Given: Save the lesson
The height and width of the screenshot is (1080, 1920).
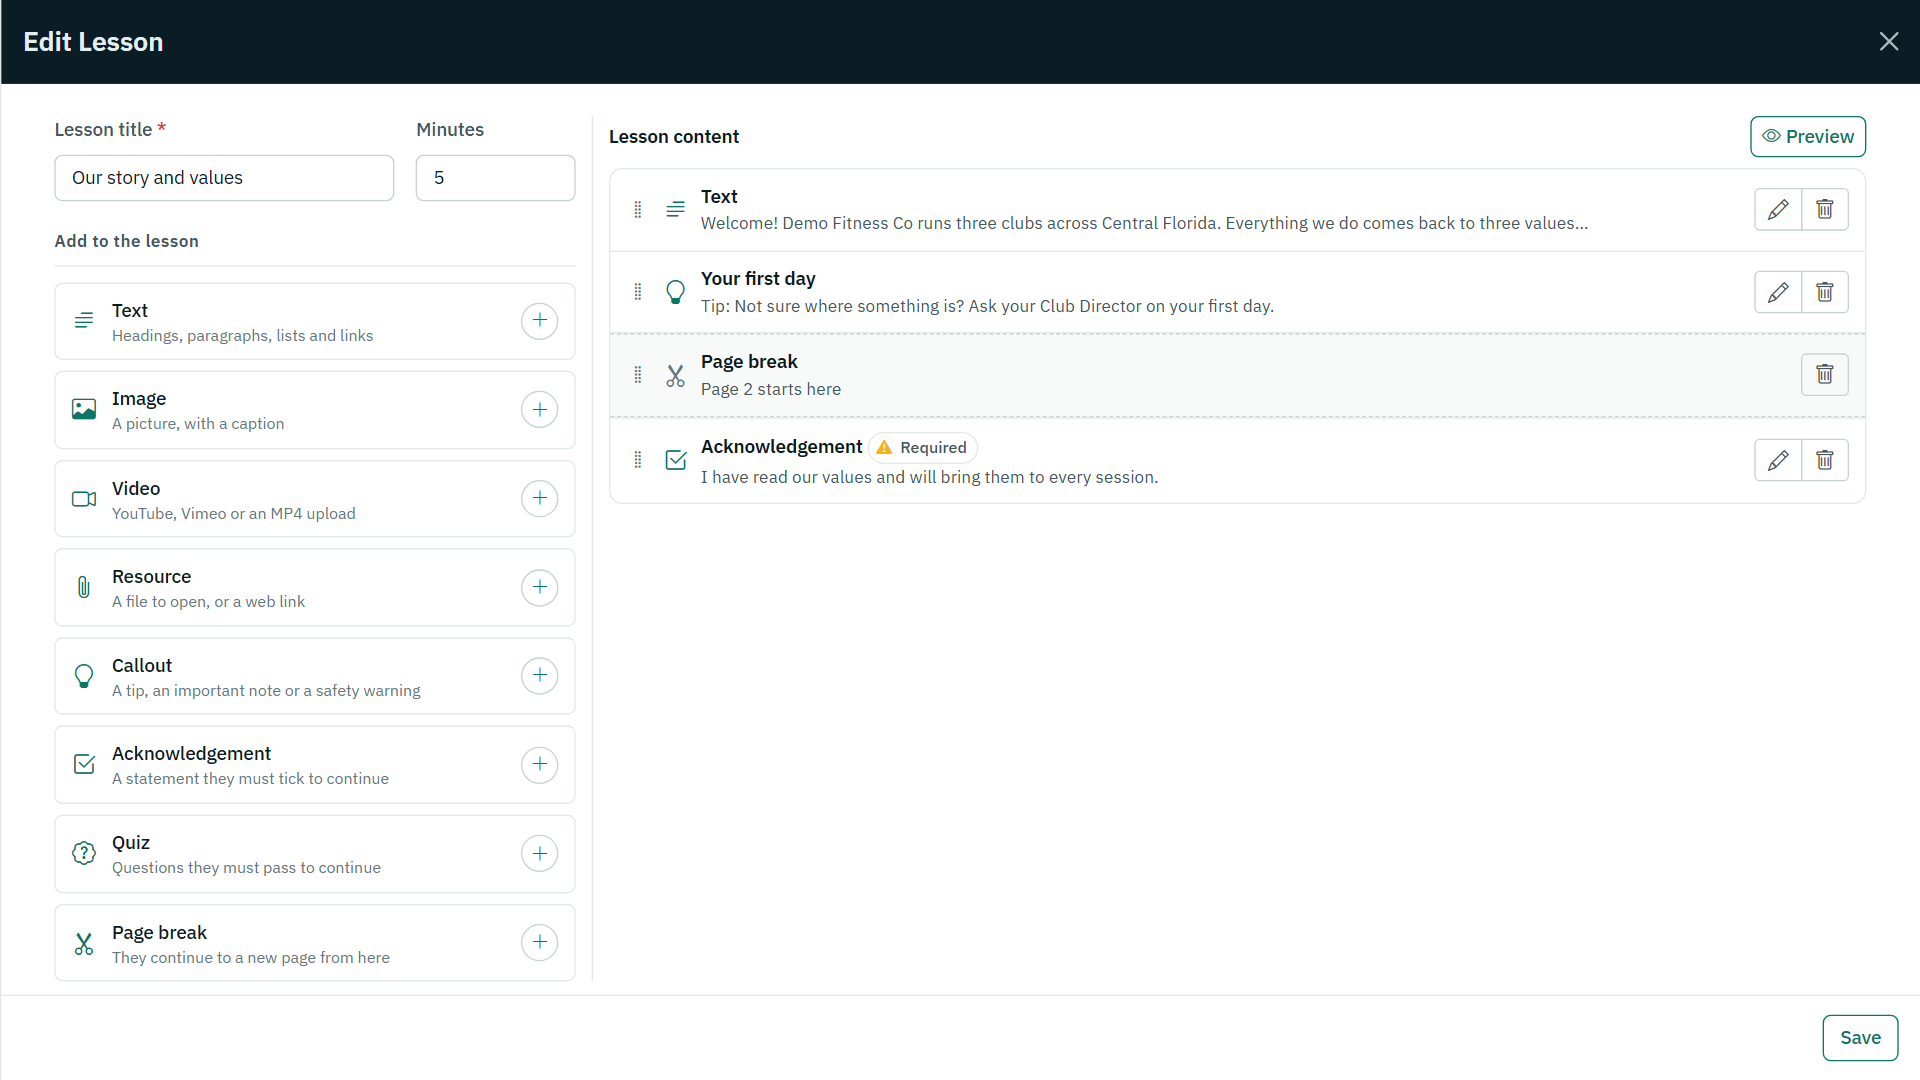Looking at the screenshot, I should (x=1860, y=1038).
